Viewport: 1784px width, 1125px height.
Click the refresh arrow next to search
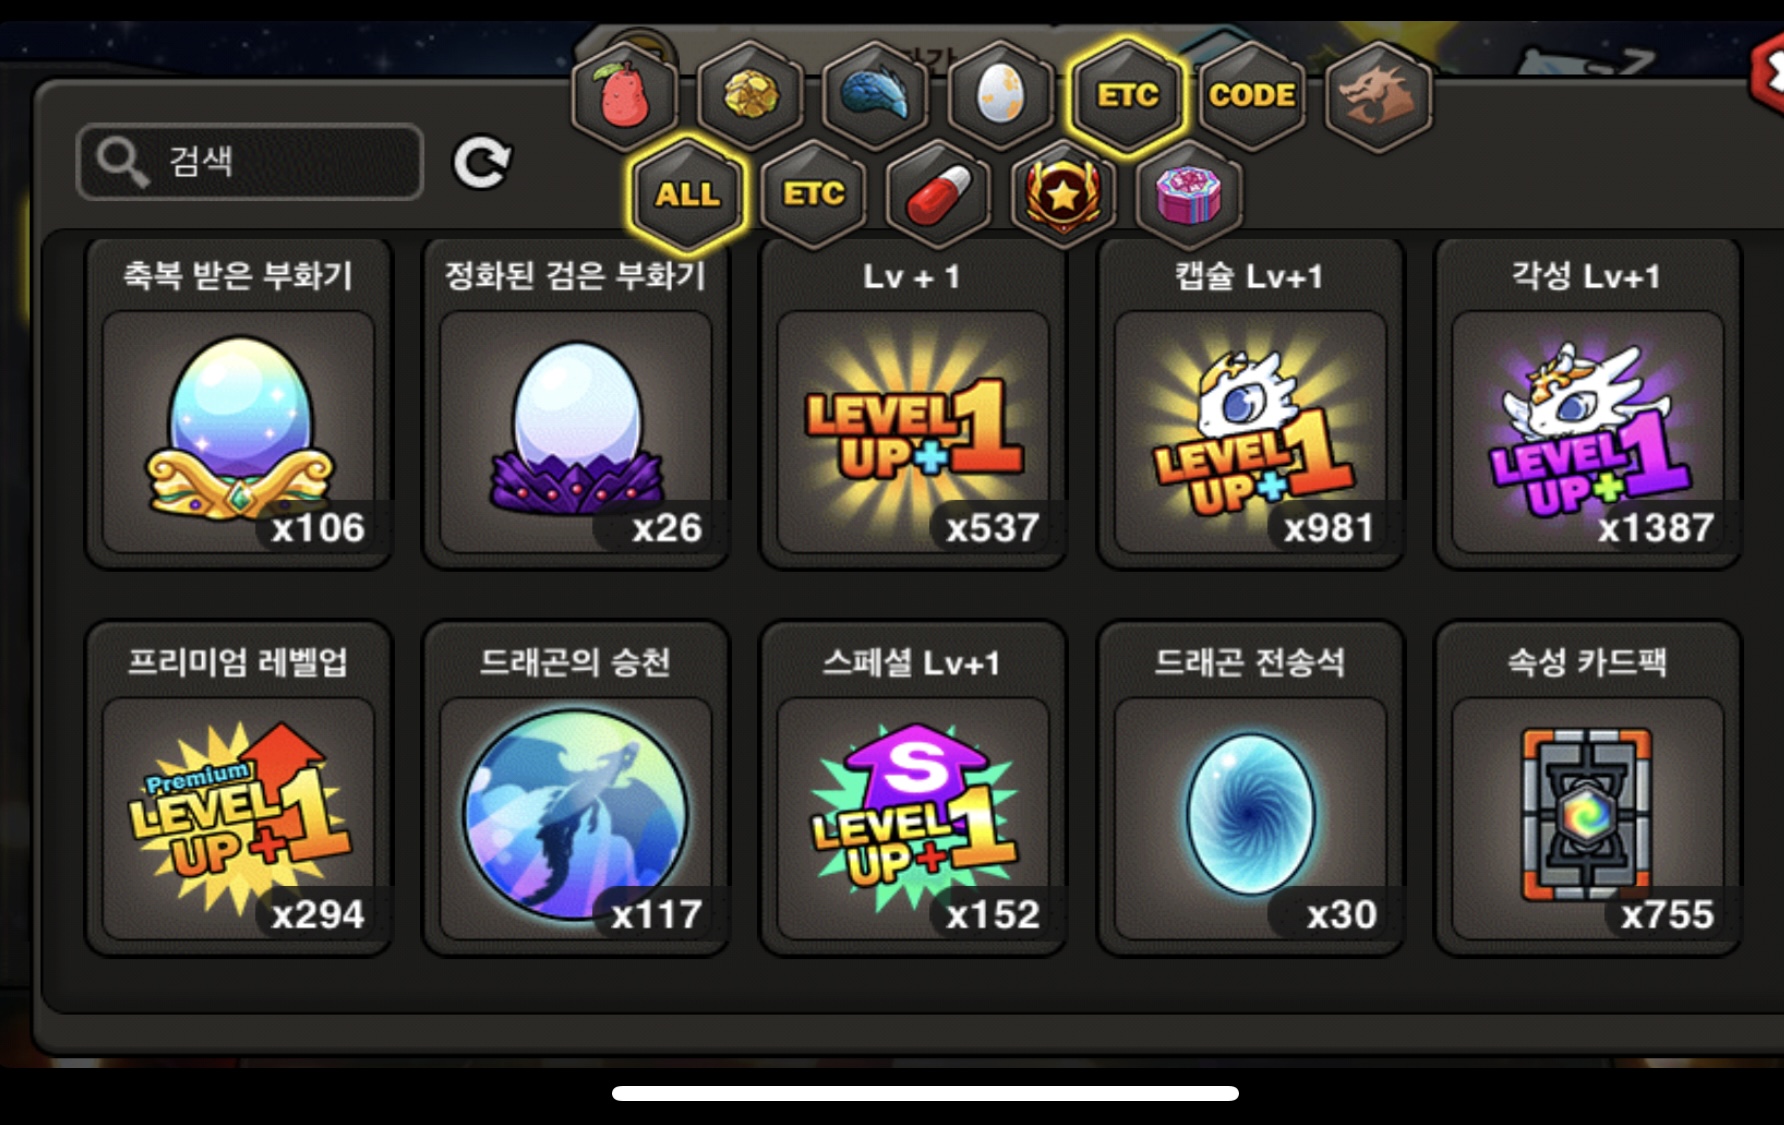click(482, 162)
